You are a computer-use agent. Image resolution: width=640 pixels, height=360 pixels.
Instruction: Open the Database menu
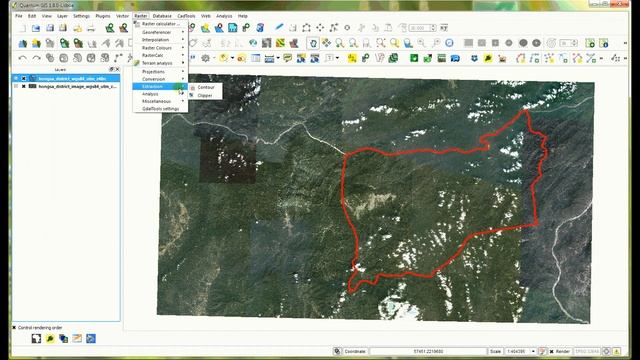coord(162,16)
